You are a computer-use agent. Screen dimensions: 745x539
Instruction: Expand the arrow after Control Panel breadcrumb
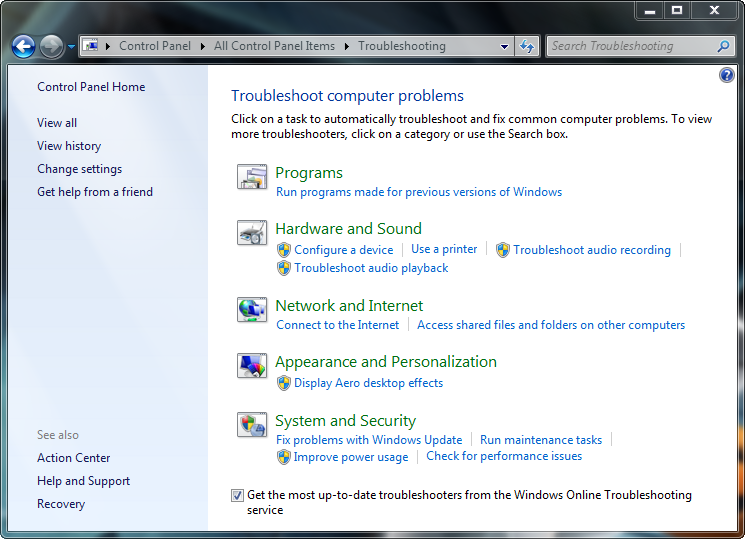[203, 46]
